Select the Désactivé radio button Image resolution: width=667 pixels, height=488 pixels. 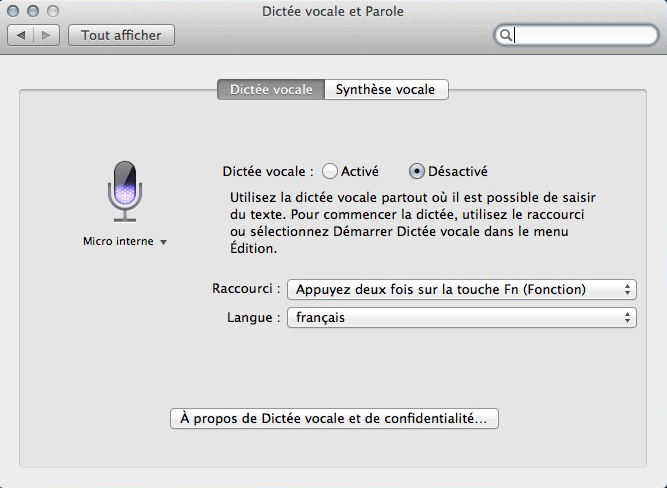[x=417, y=171]
